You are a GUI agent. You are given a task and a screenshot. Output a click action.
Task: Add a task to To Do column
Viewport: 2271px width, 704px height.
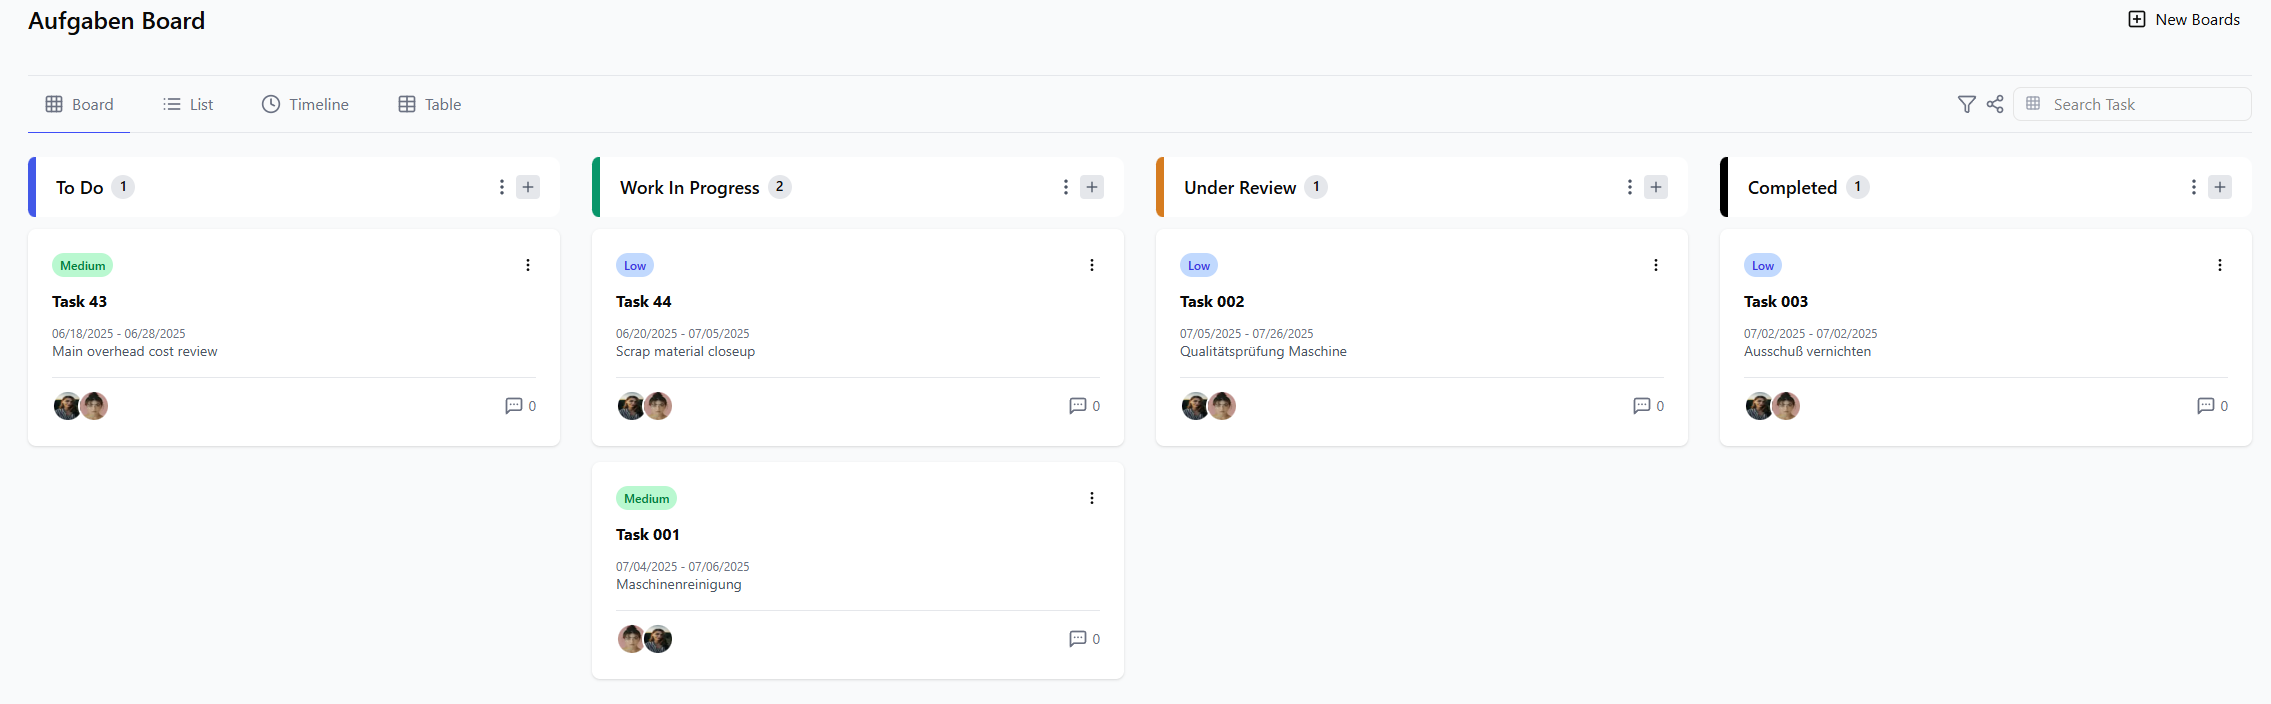pyautogui.click(x=528, y=187)
